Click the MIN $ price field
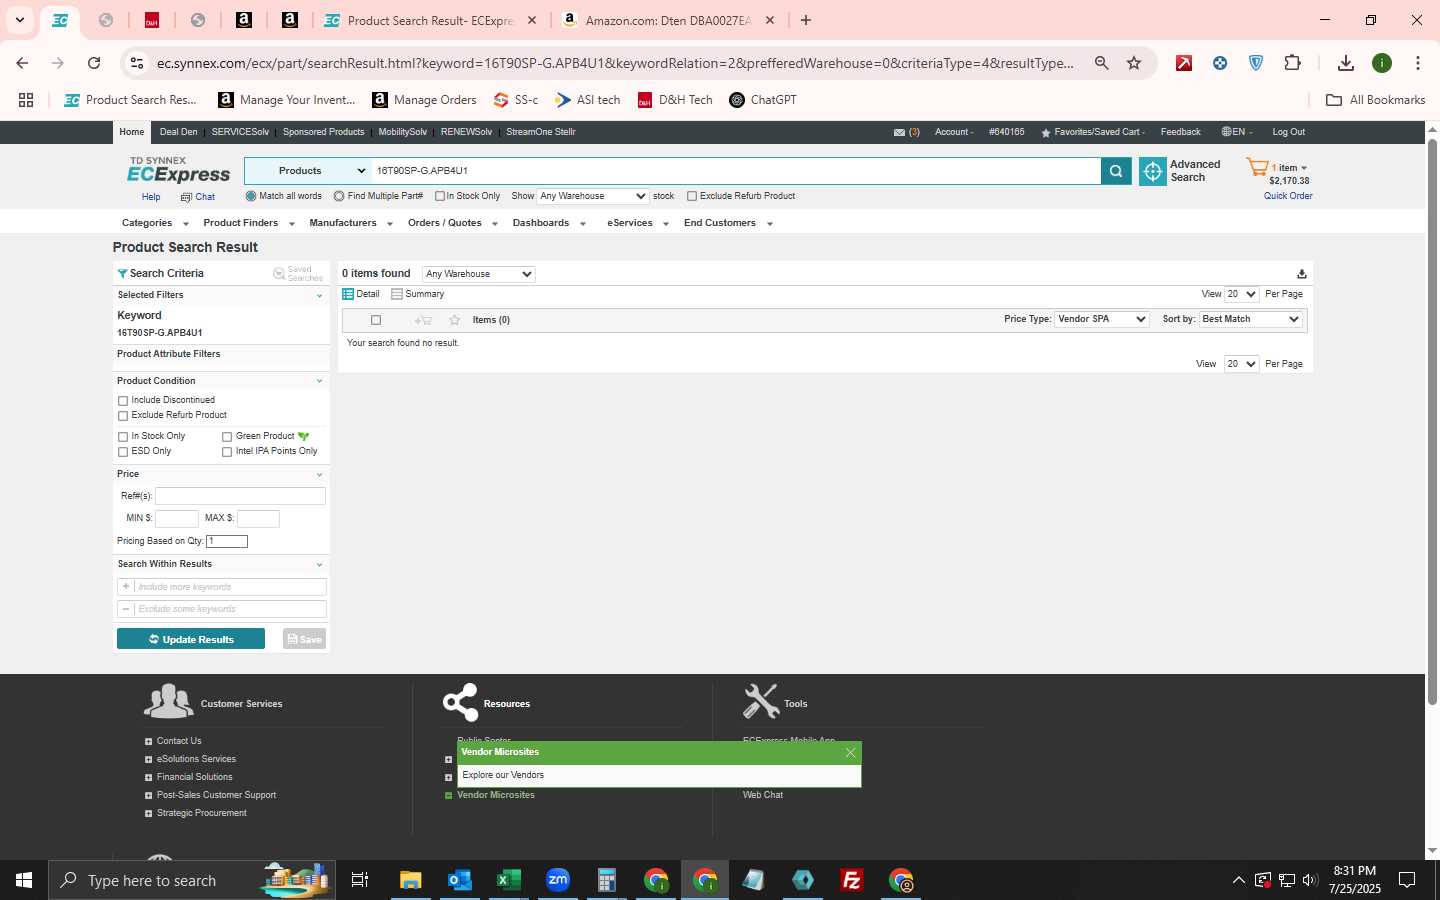This screenshot has height=900, width=1440. coord(177,518)
